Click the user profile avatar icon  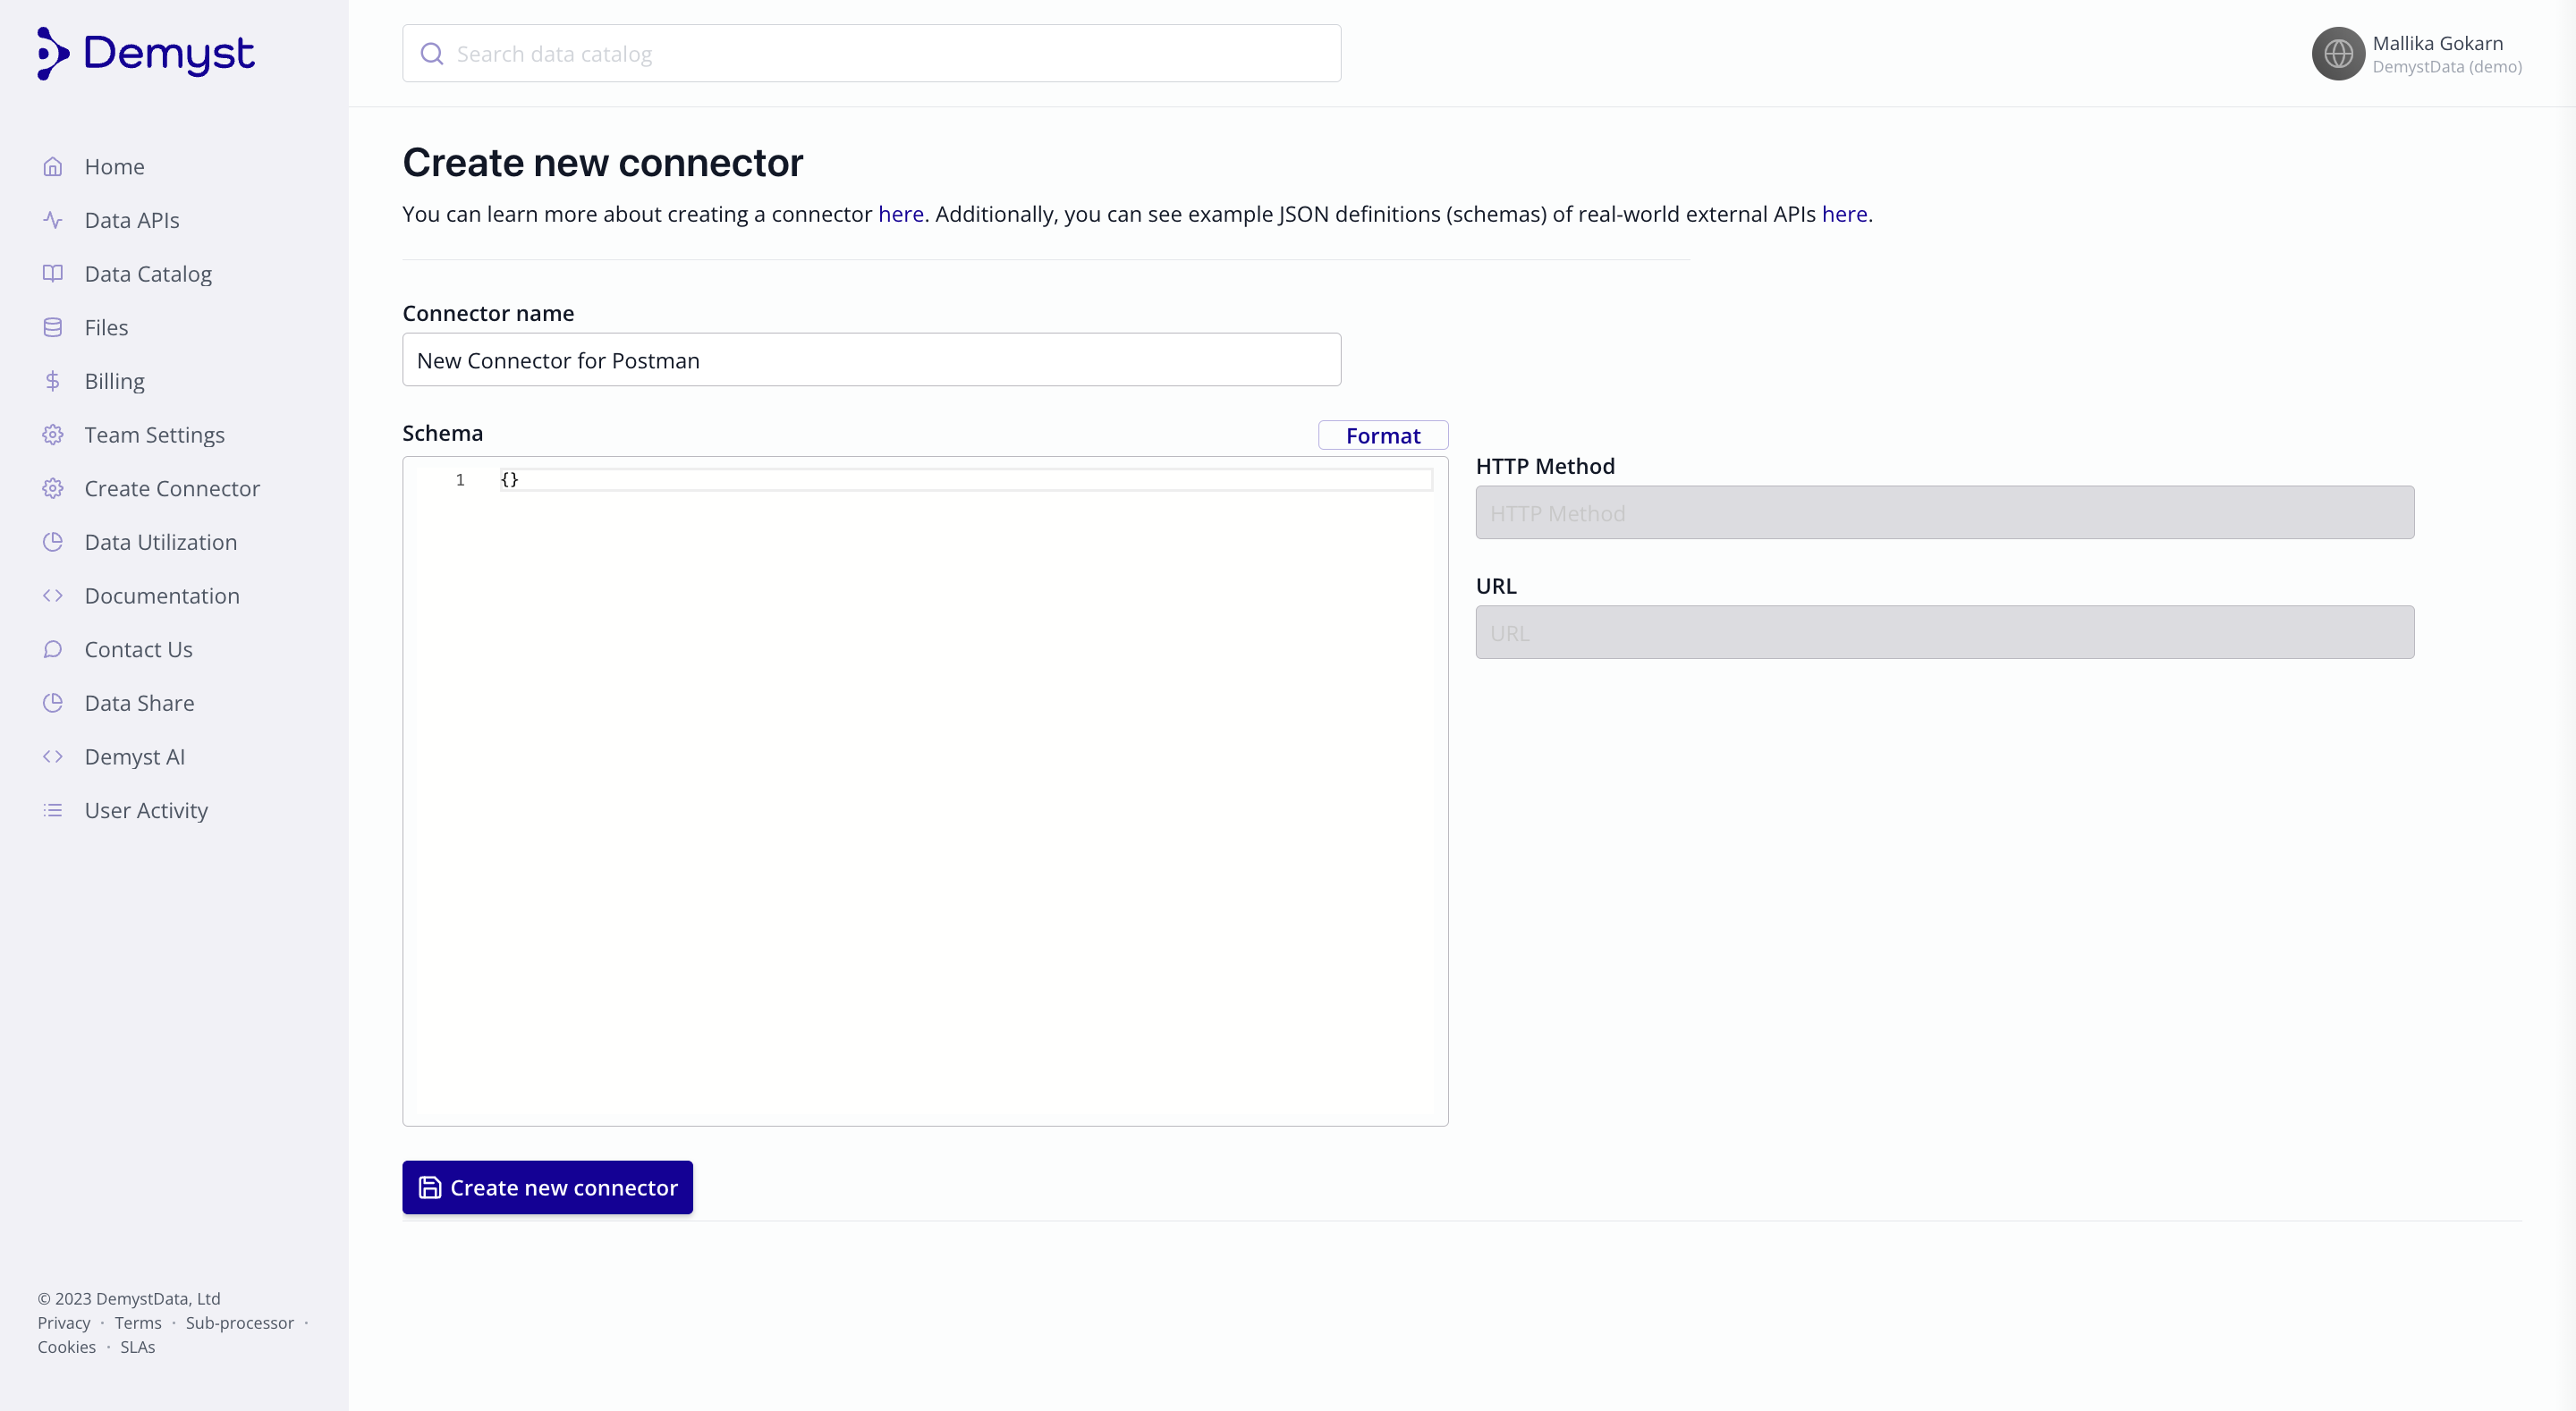[2338, 54]
